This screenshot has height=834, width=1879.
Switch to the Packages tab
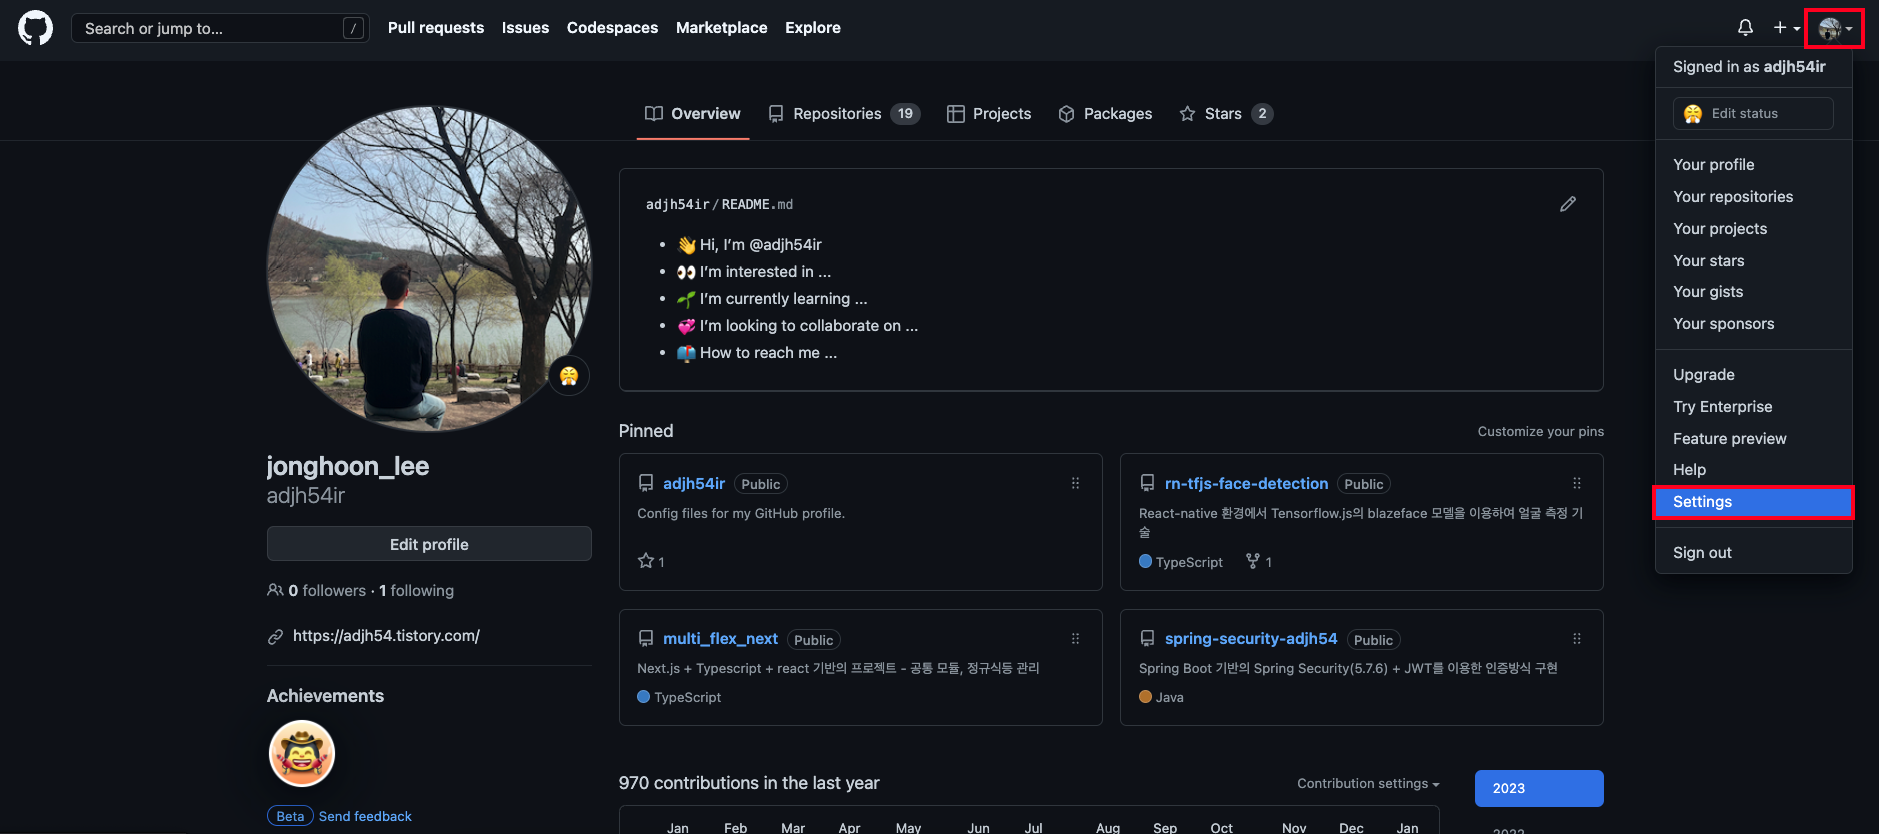tap(1105, 114)
